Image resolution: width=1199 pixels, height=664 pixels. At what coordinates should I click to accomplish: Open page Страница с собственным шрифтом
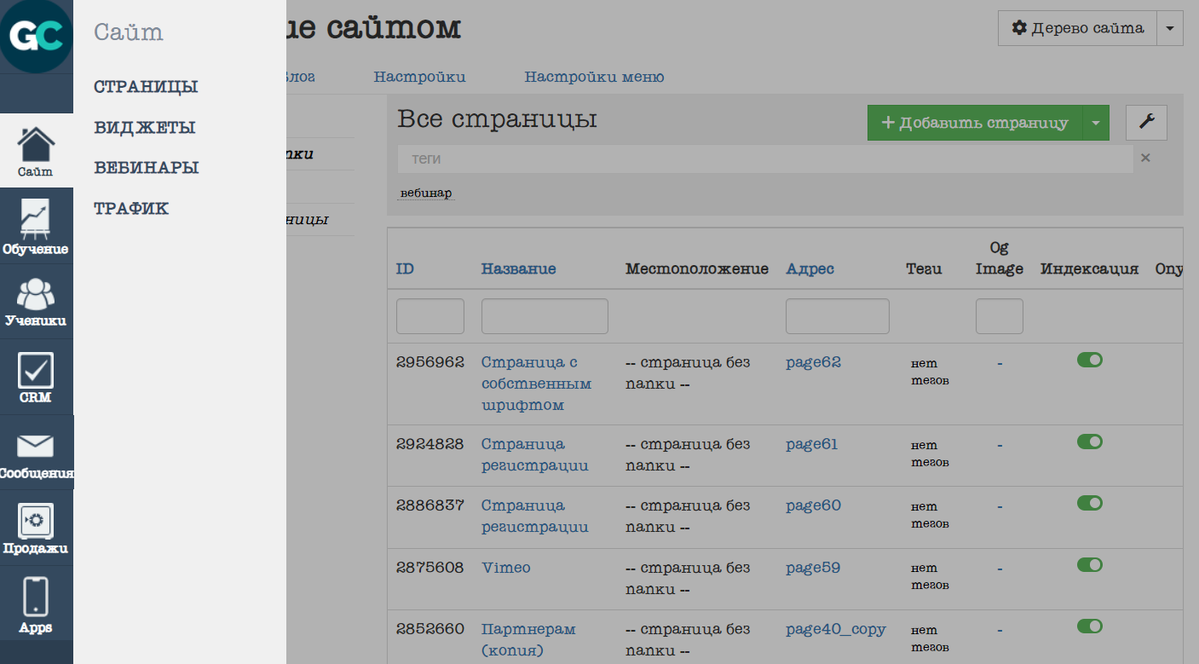tap(536, 383)
